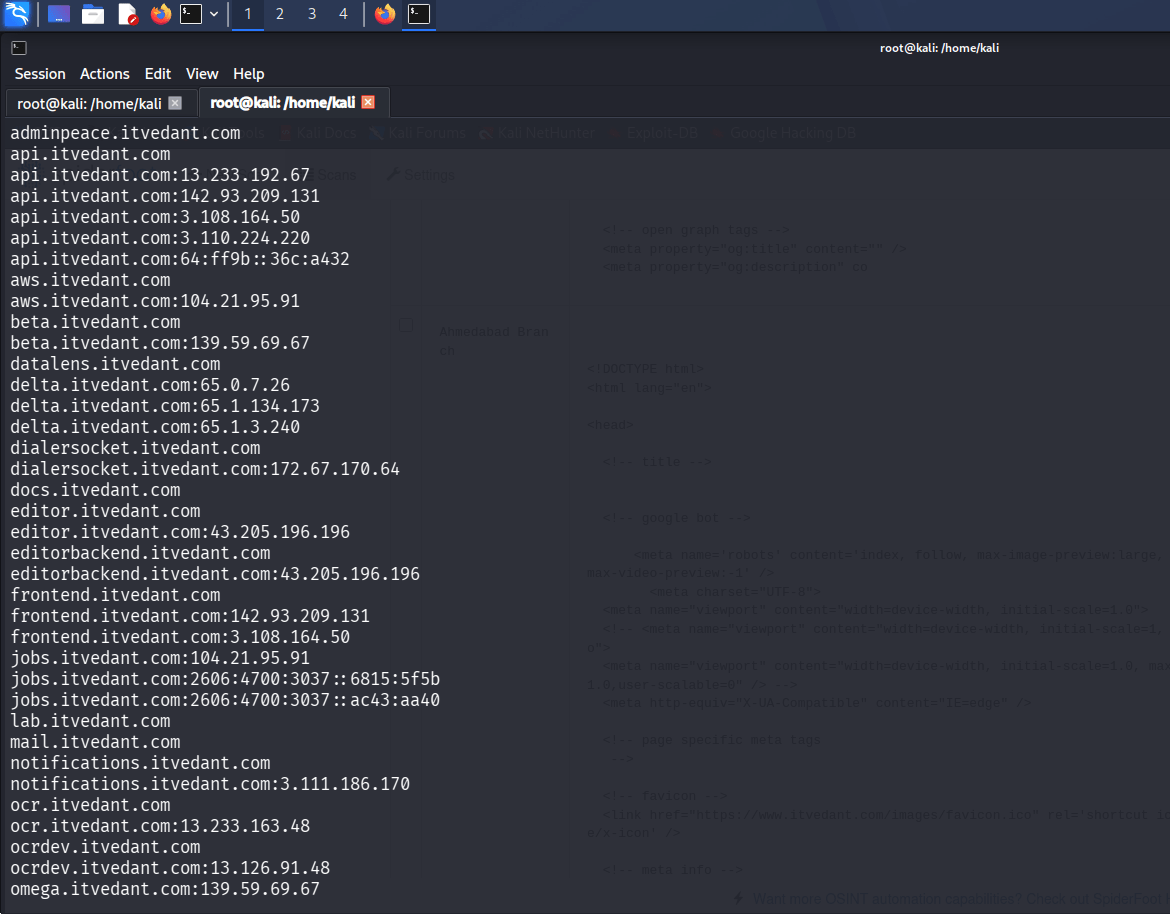The width and height of the screenshot is (1170, 914).
Task: Click jobs.itvedant.com IPv6 ending ac43:aa40
Action: pyautogui.click(x=225, y=700)
